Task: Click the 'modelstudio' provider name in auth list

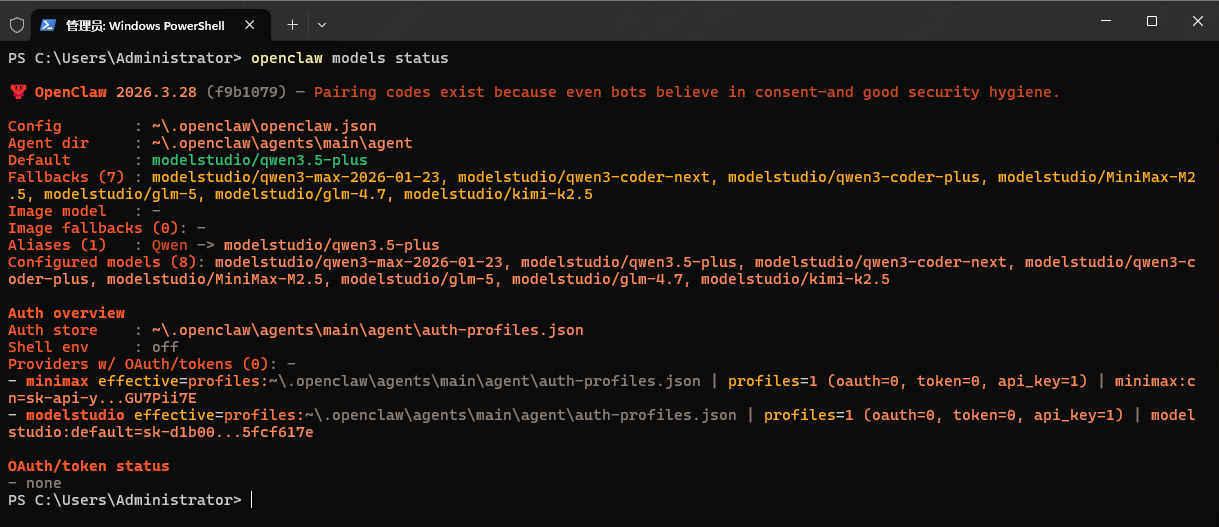Action: tap(75, 415)
